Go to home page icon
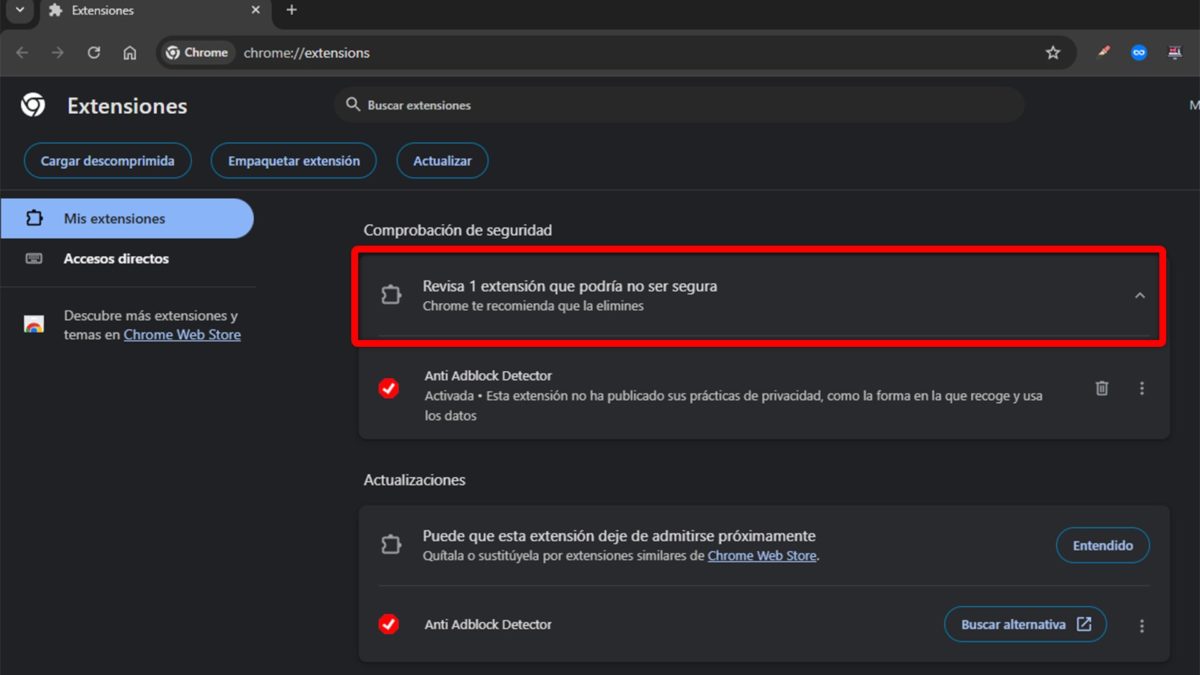This screenshot has width=1200, height=675. pos(130,52)
